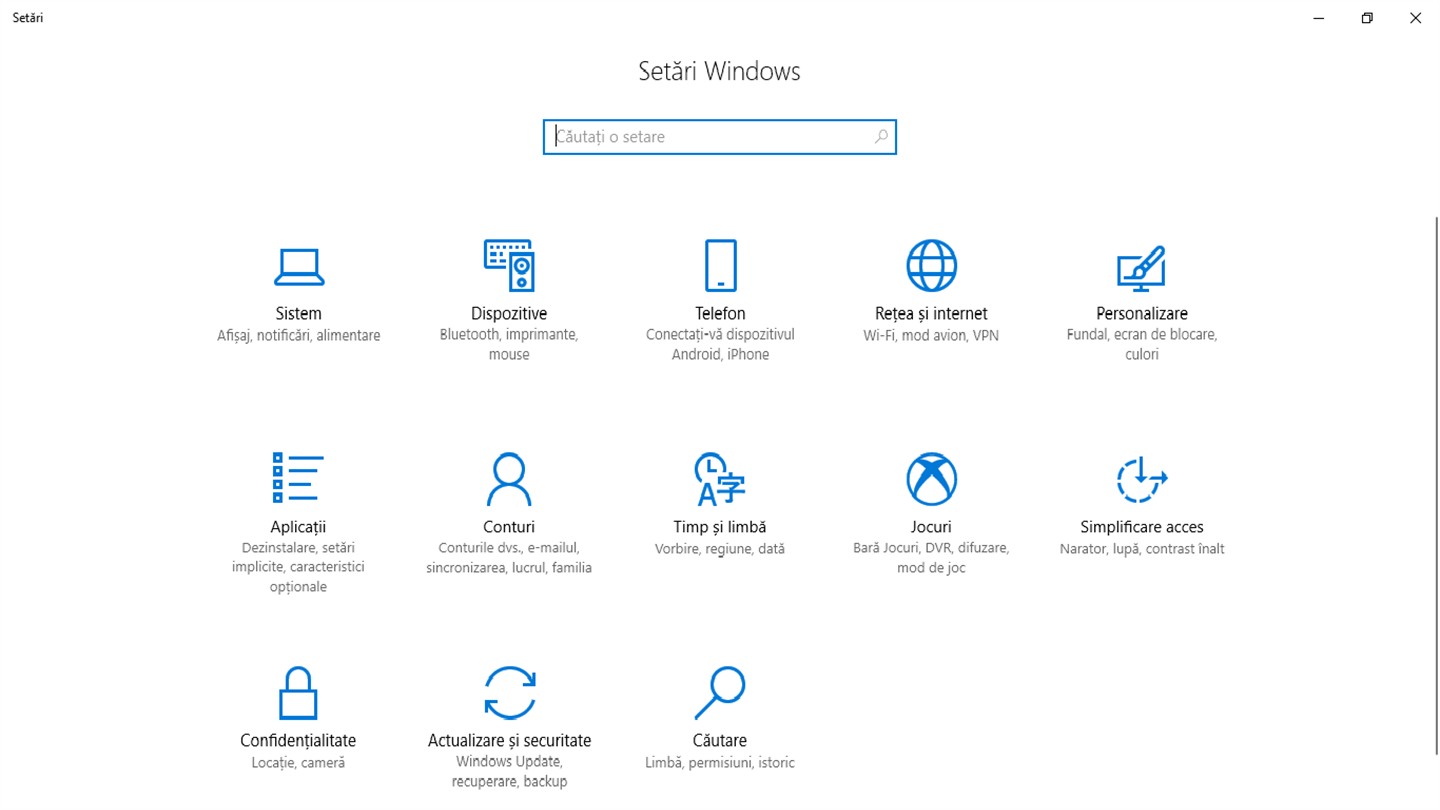Open Aplicații via its title

298,527
